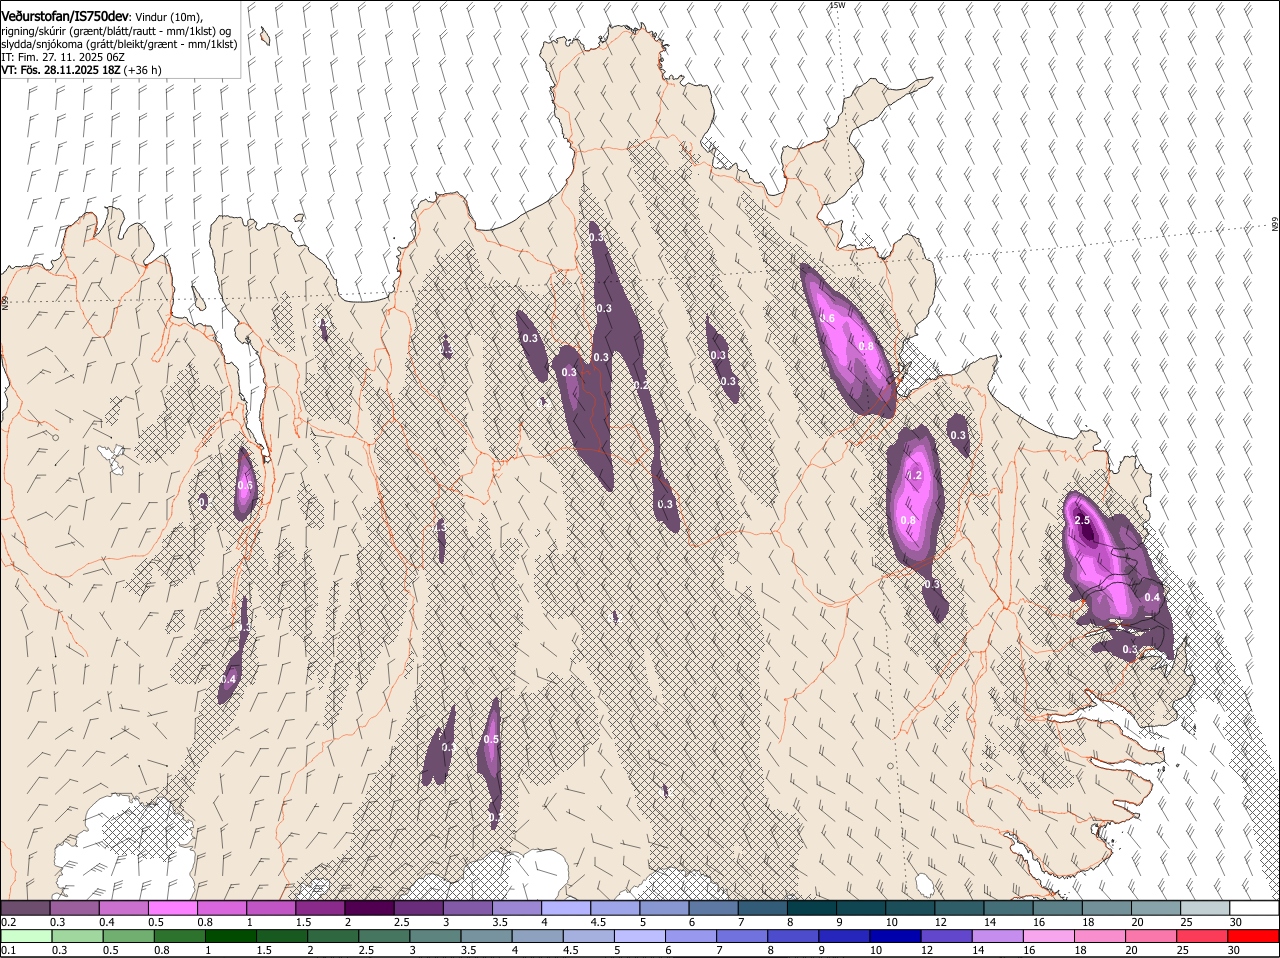Pick the darkest purple top-row swatch 2–2.5
This screenshot has width=1280, height=958.
coord(369,907)
